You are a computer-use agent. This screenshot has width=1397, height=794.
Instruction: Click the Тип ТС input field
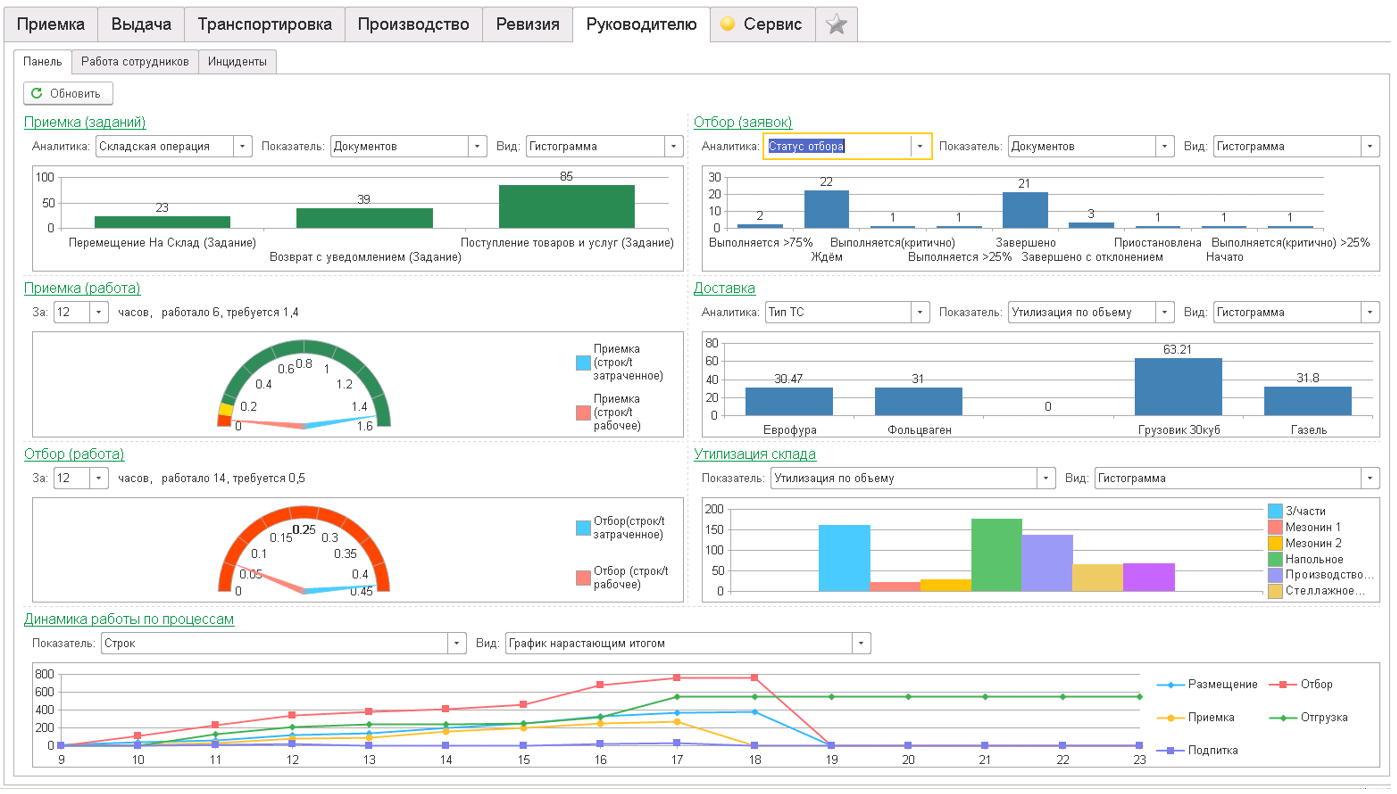coord(838,312)
